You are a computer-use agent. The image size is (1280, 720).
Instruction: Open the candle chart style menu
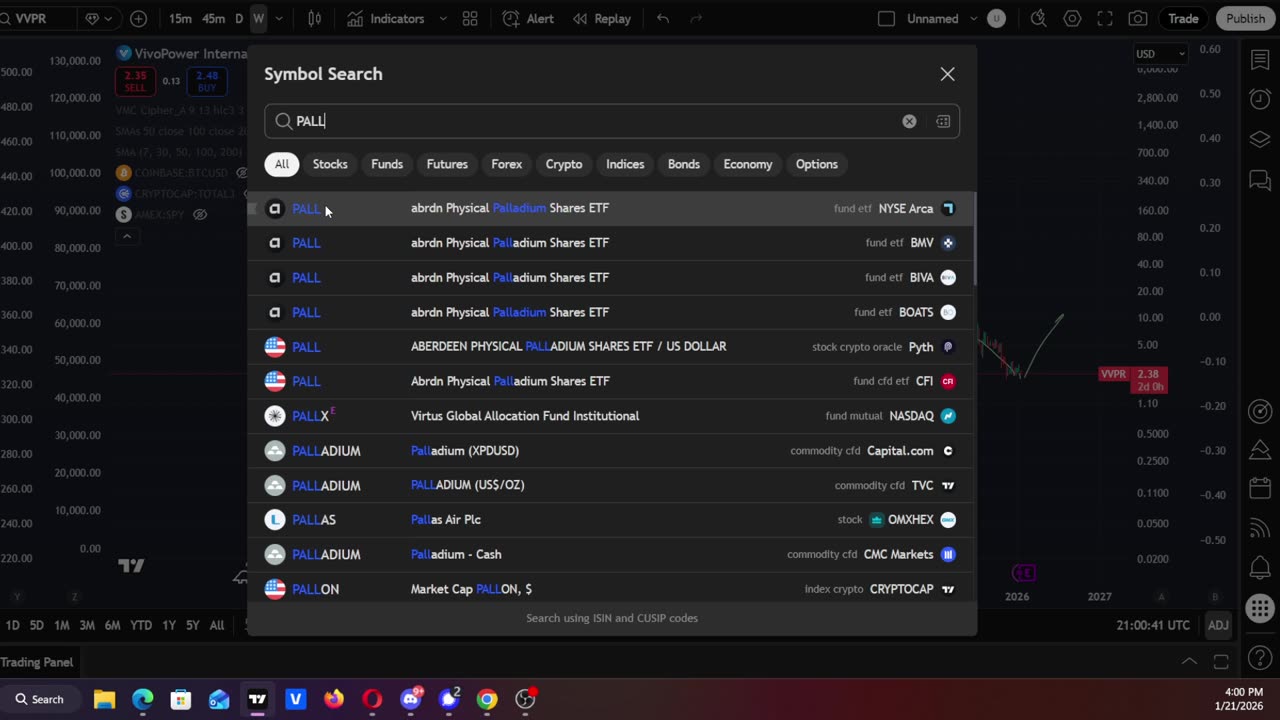pos(314,18)
